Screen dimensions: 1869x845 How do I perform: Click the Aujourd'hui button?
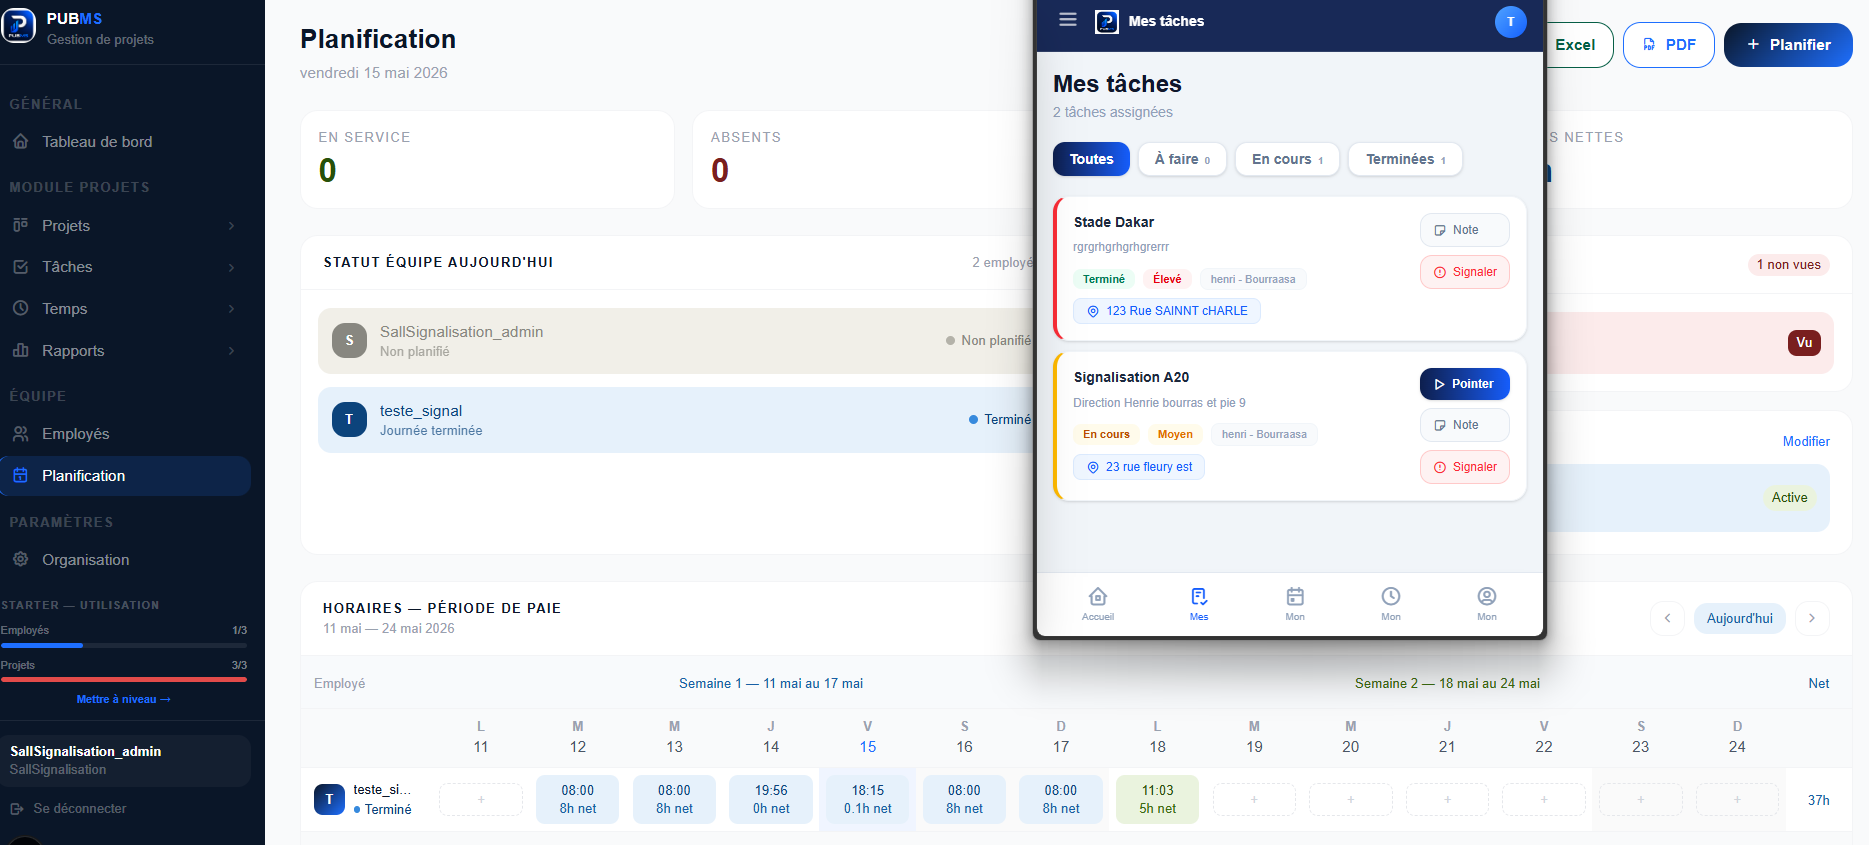(x=1739, y=618)
